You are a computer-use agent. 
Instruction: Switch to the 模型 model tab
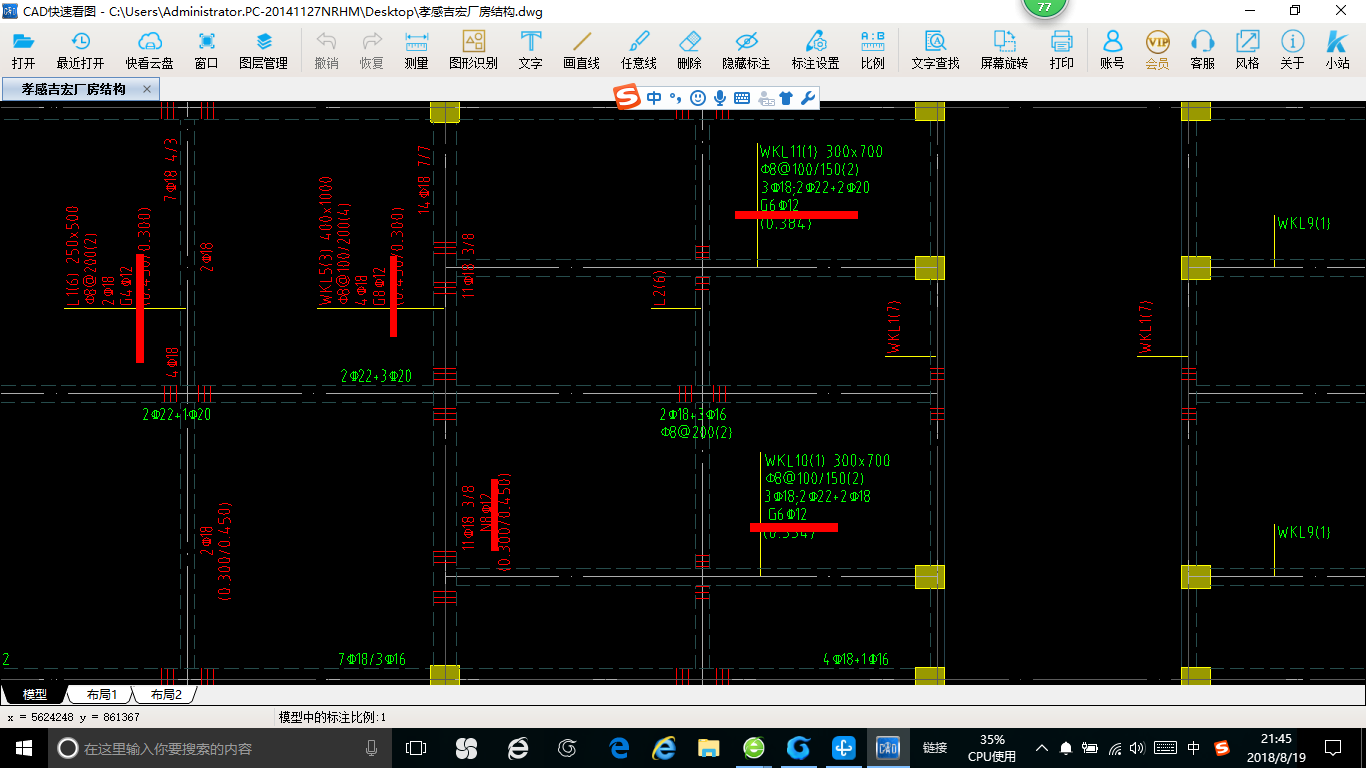34,694
